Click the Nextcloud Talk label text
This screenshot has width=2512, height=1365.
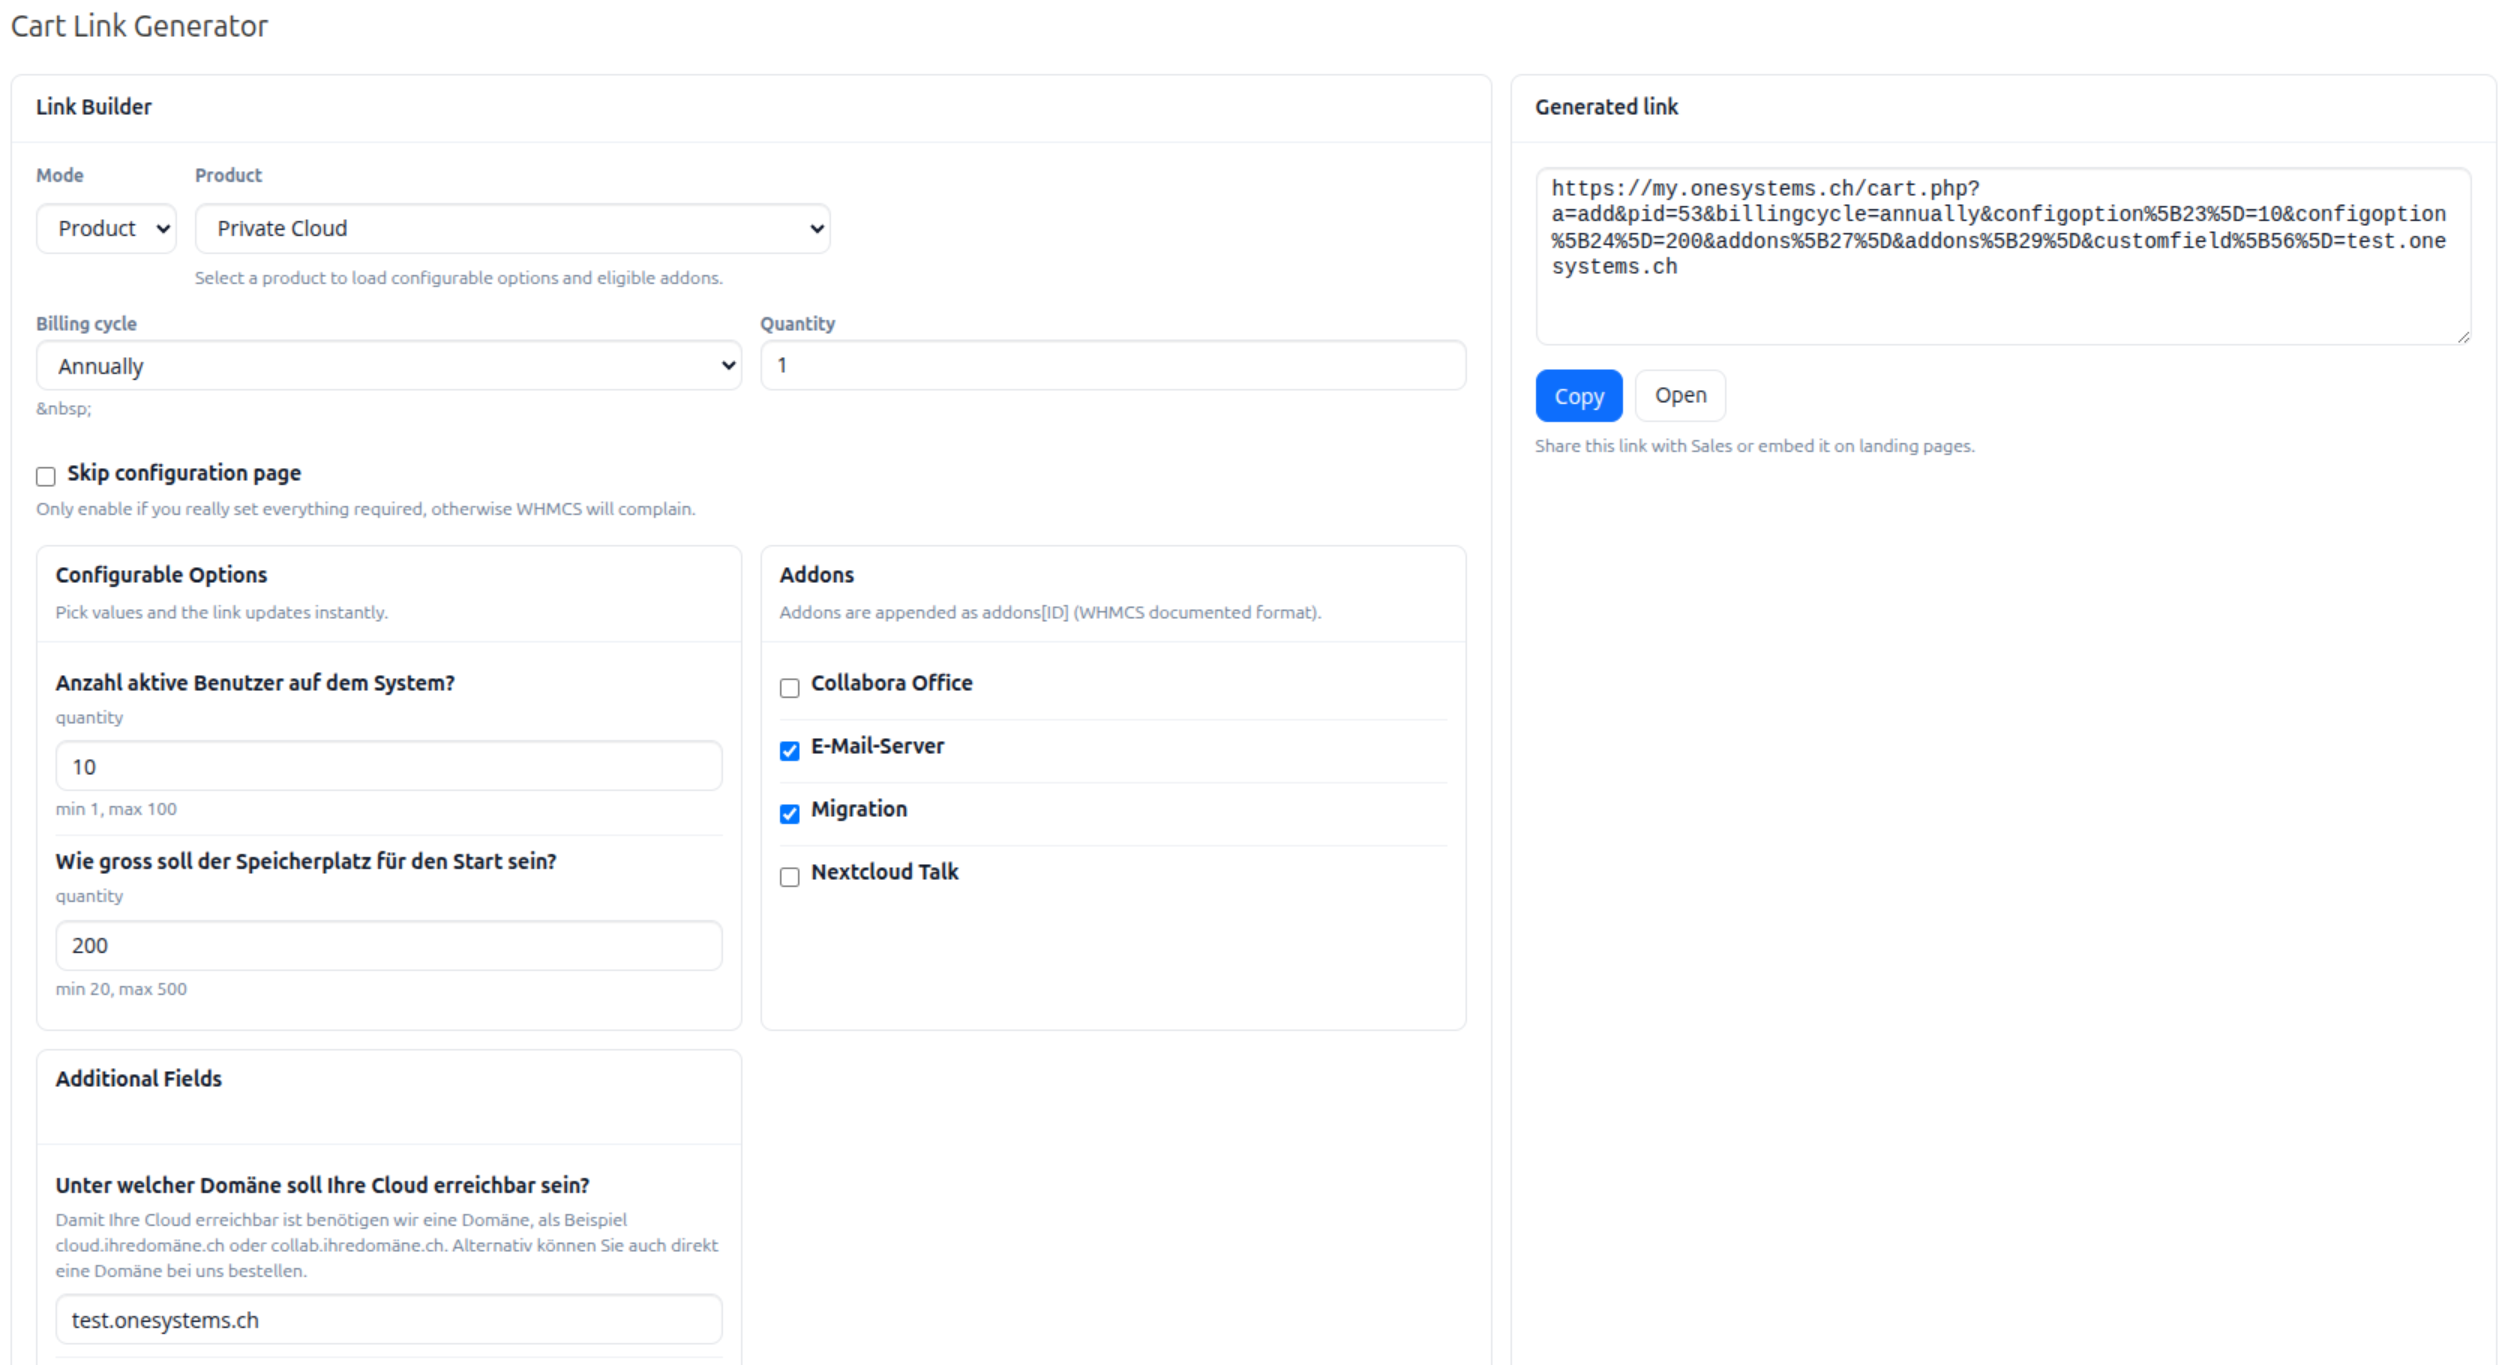click(x=884, y=872)
